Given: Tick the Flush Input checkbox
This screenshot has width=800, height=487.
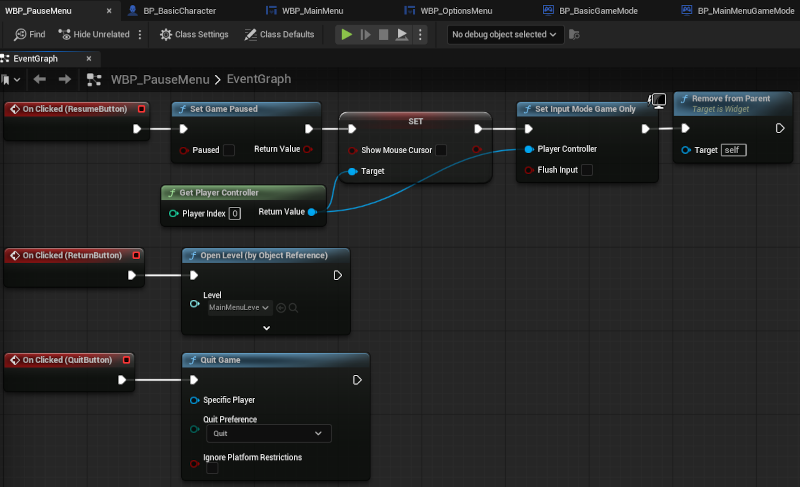Looking at the screenshot, I should click(587, 170).
